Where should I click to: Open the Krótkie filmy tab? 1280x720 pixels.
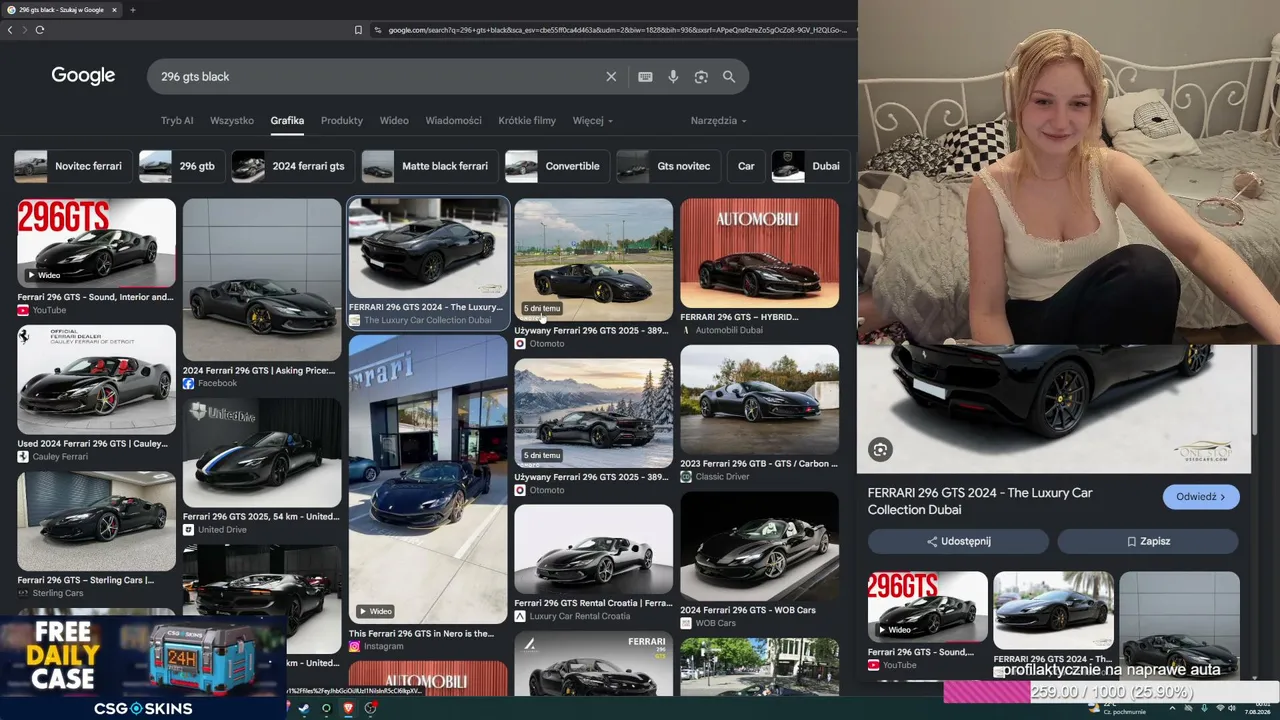point(527,121)
